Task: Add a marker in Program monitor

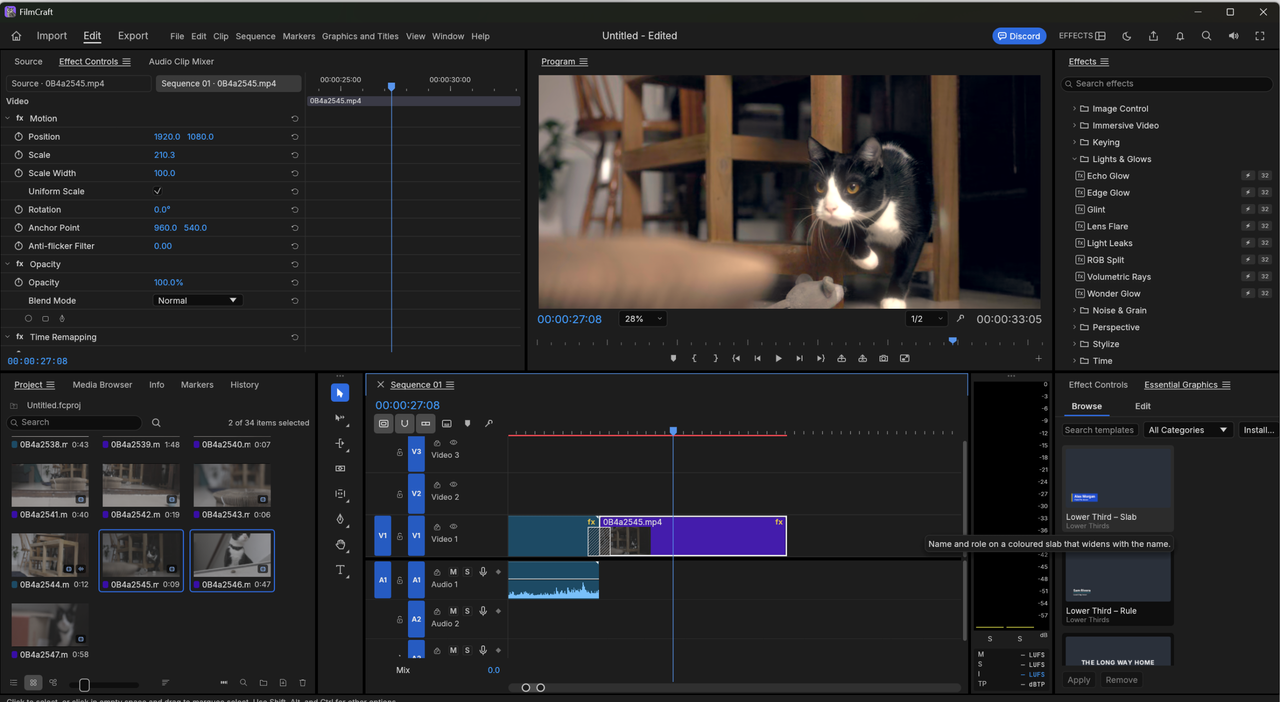Action: pyautogui.click(x=673, y=358)
